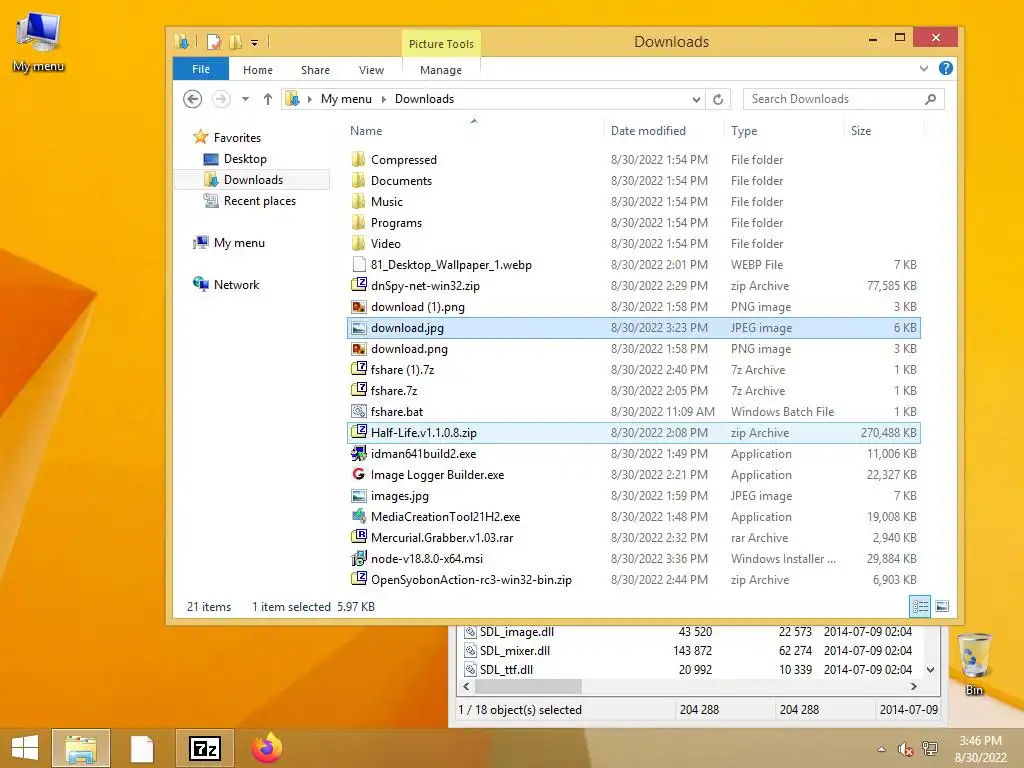Select the fshare.bat batch file icon
The width and height of the screenshot is (1024, 768).
tap(359, 411)
